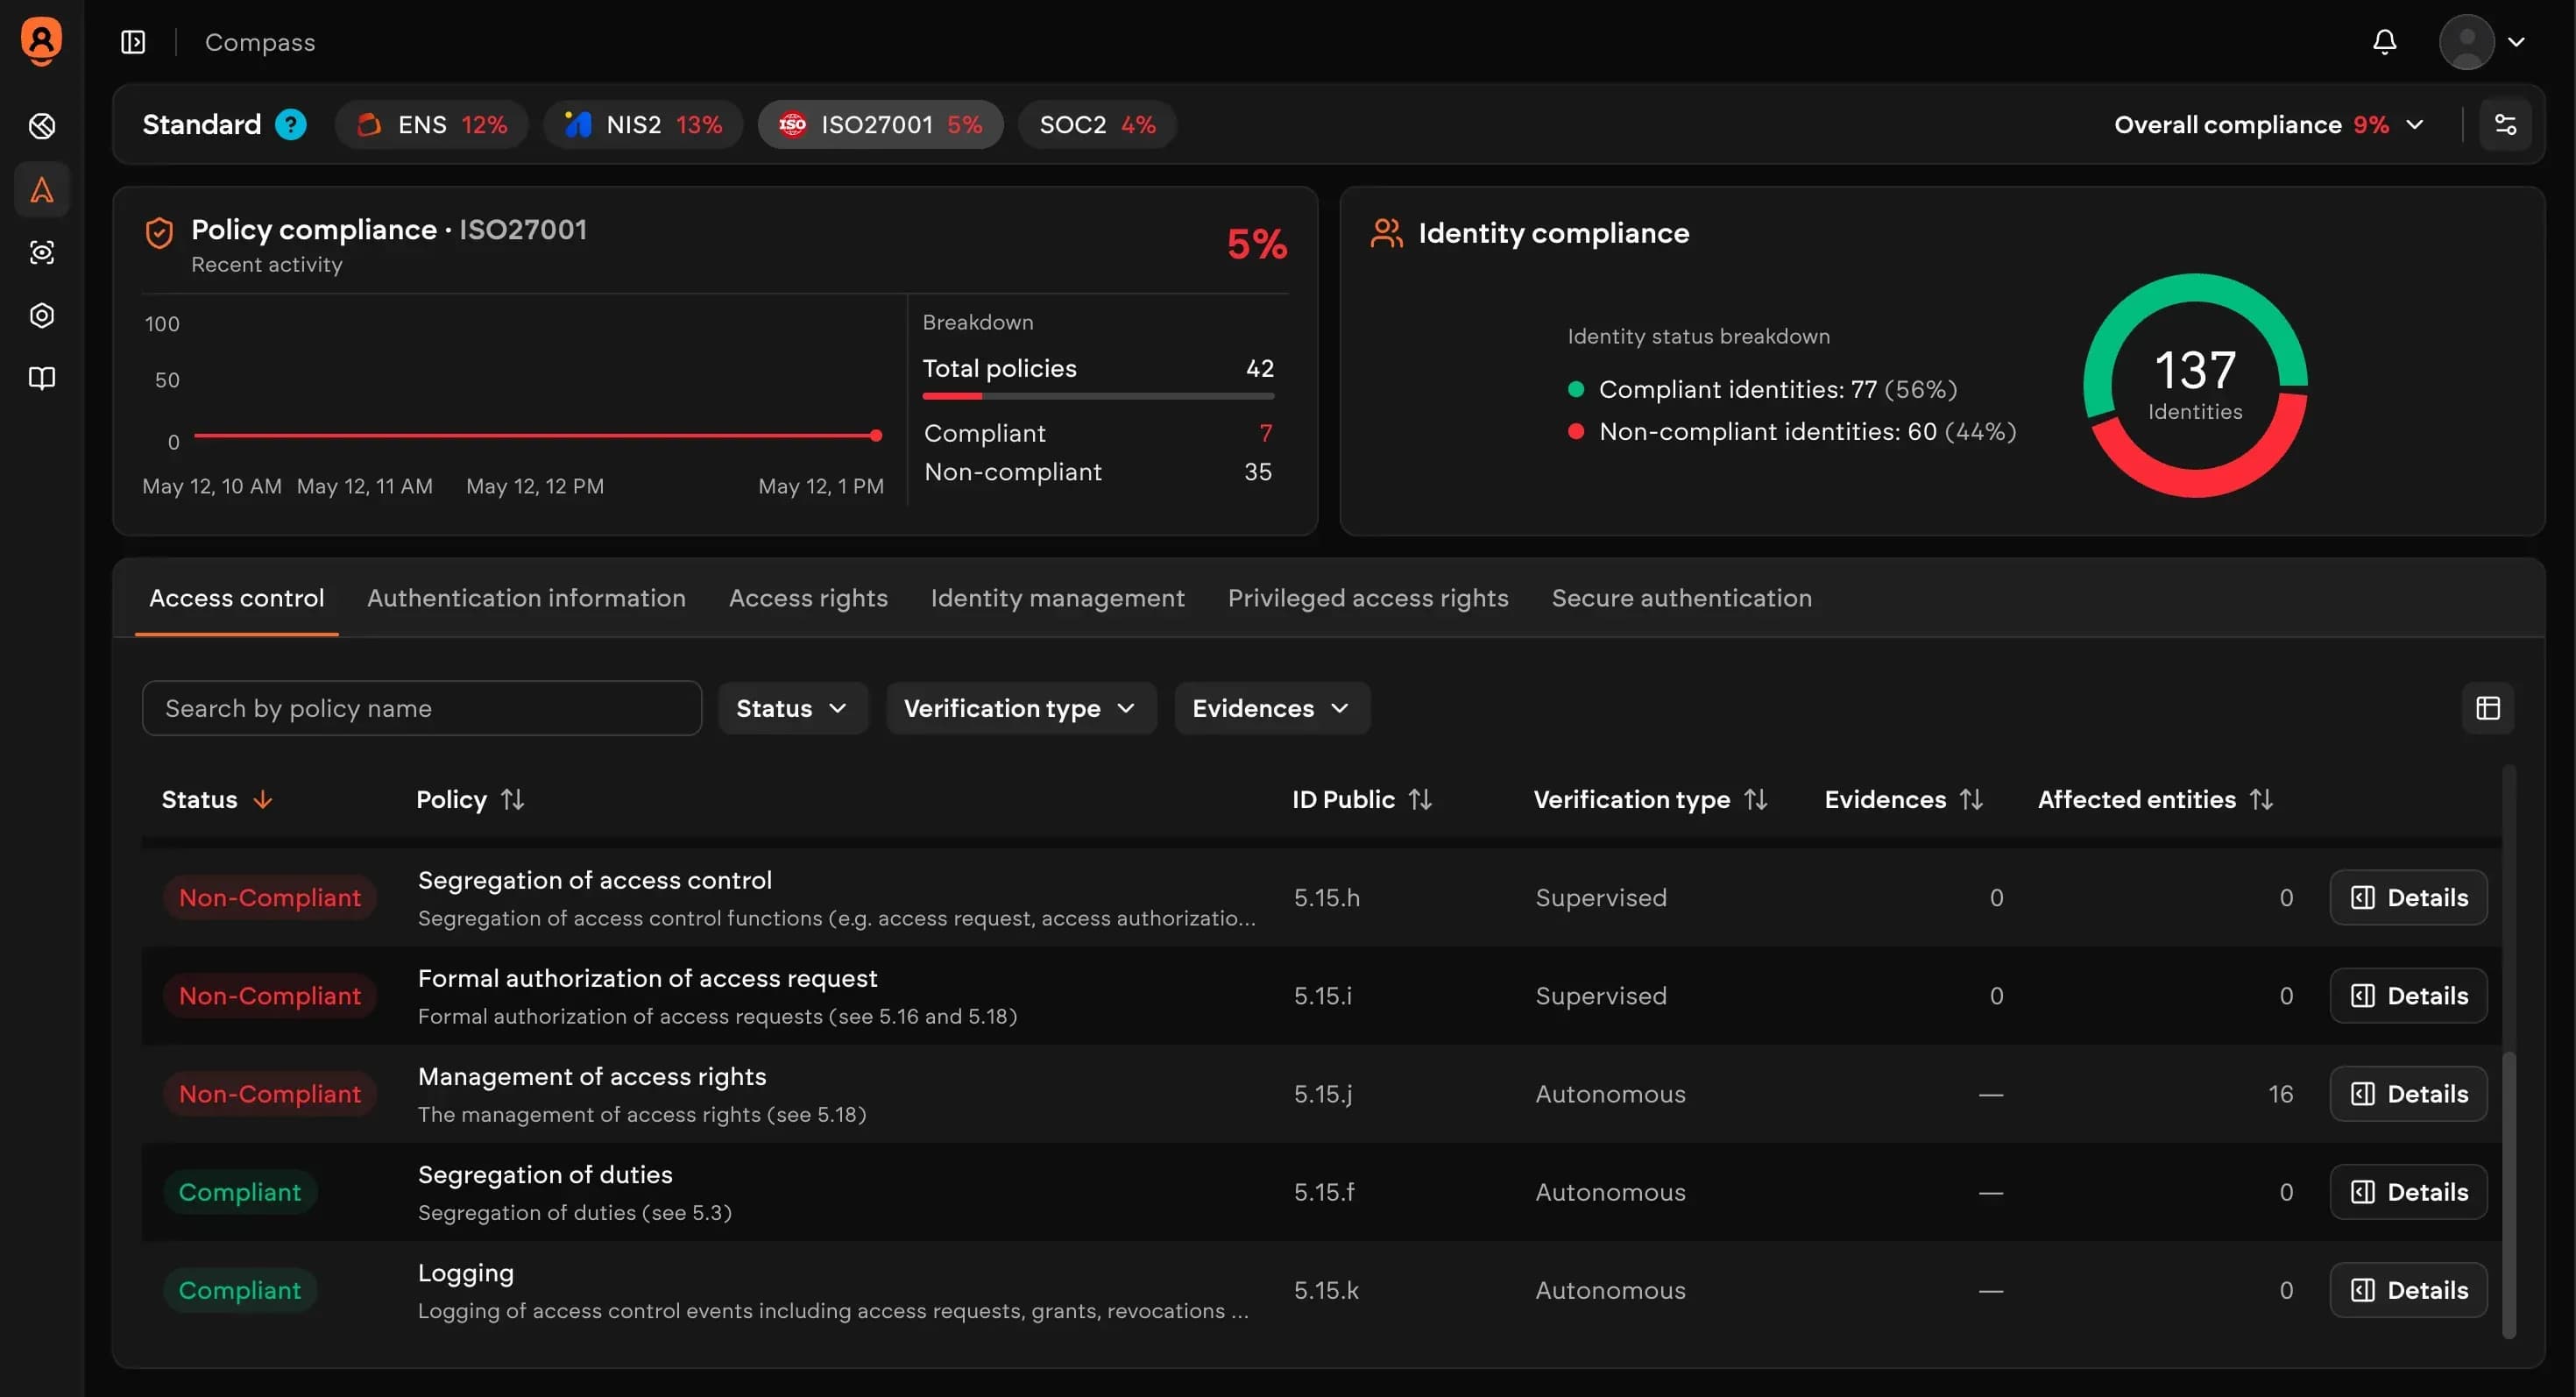Switch to the Privileged access rights tab

(1368, 598)
